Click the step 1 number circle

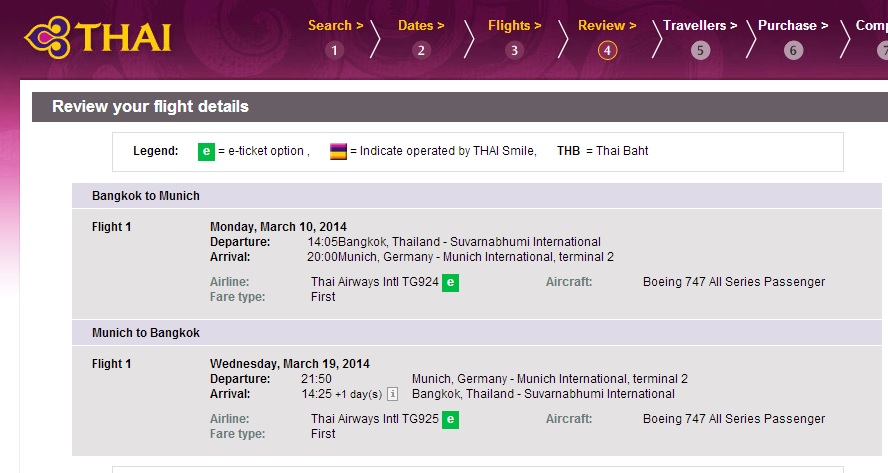(335, 51)
